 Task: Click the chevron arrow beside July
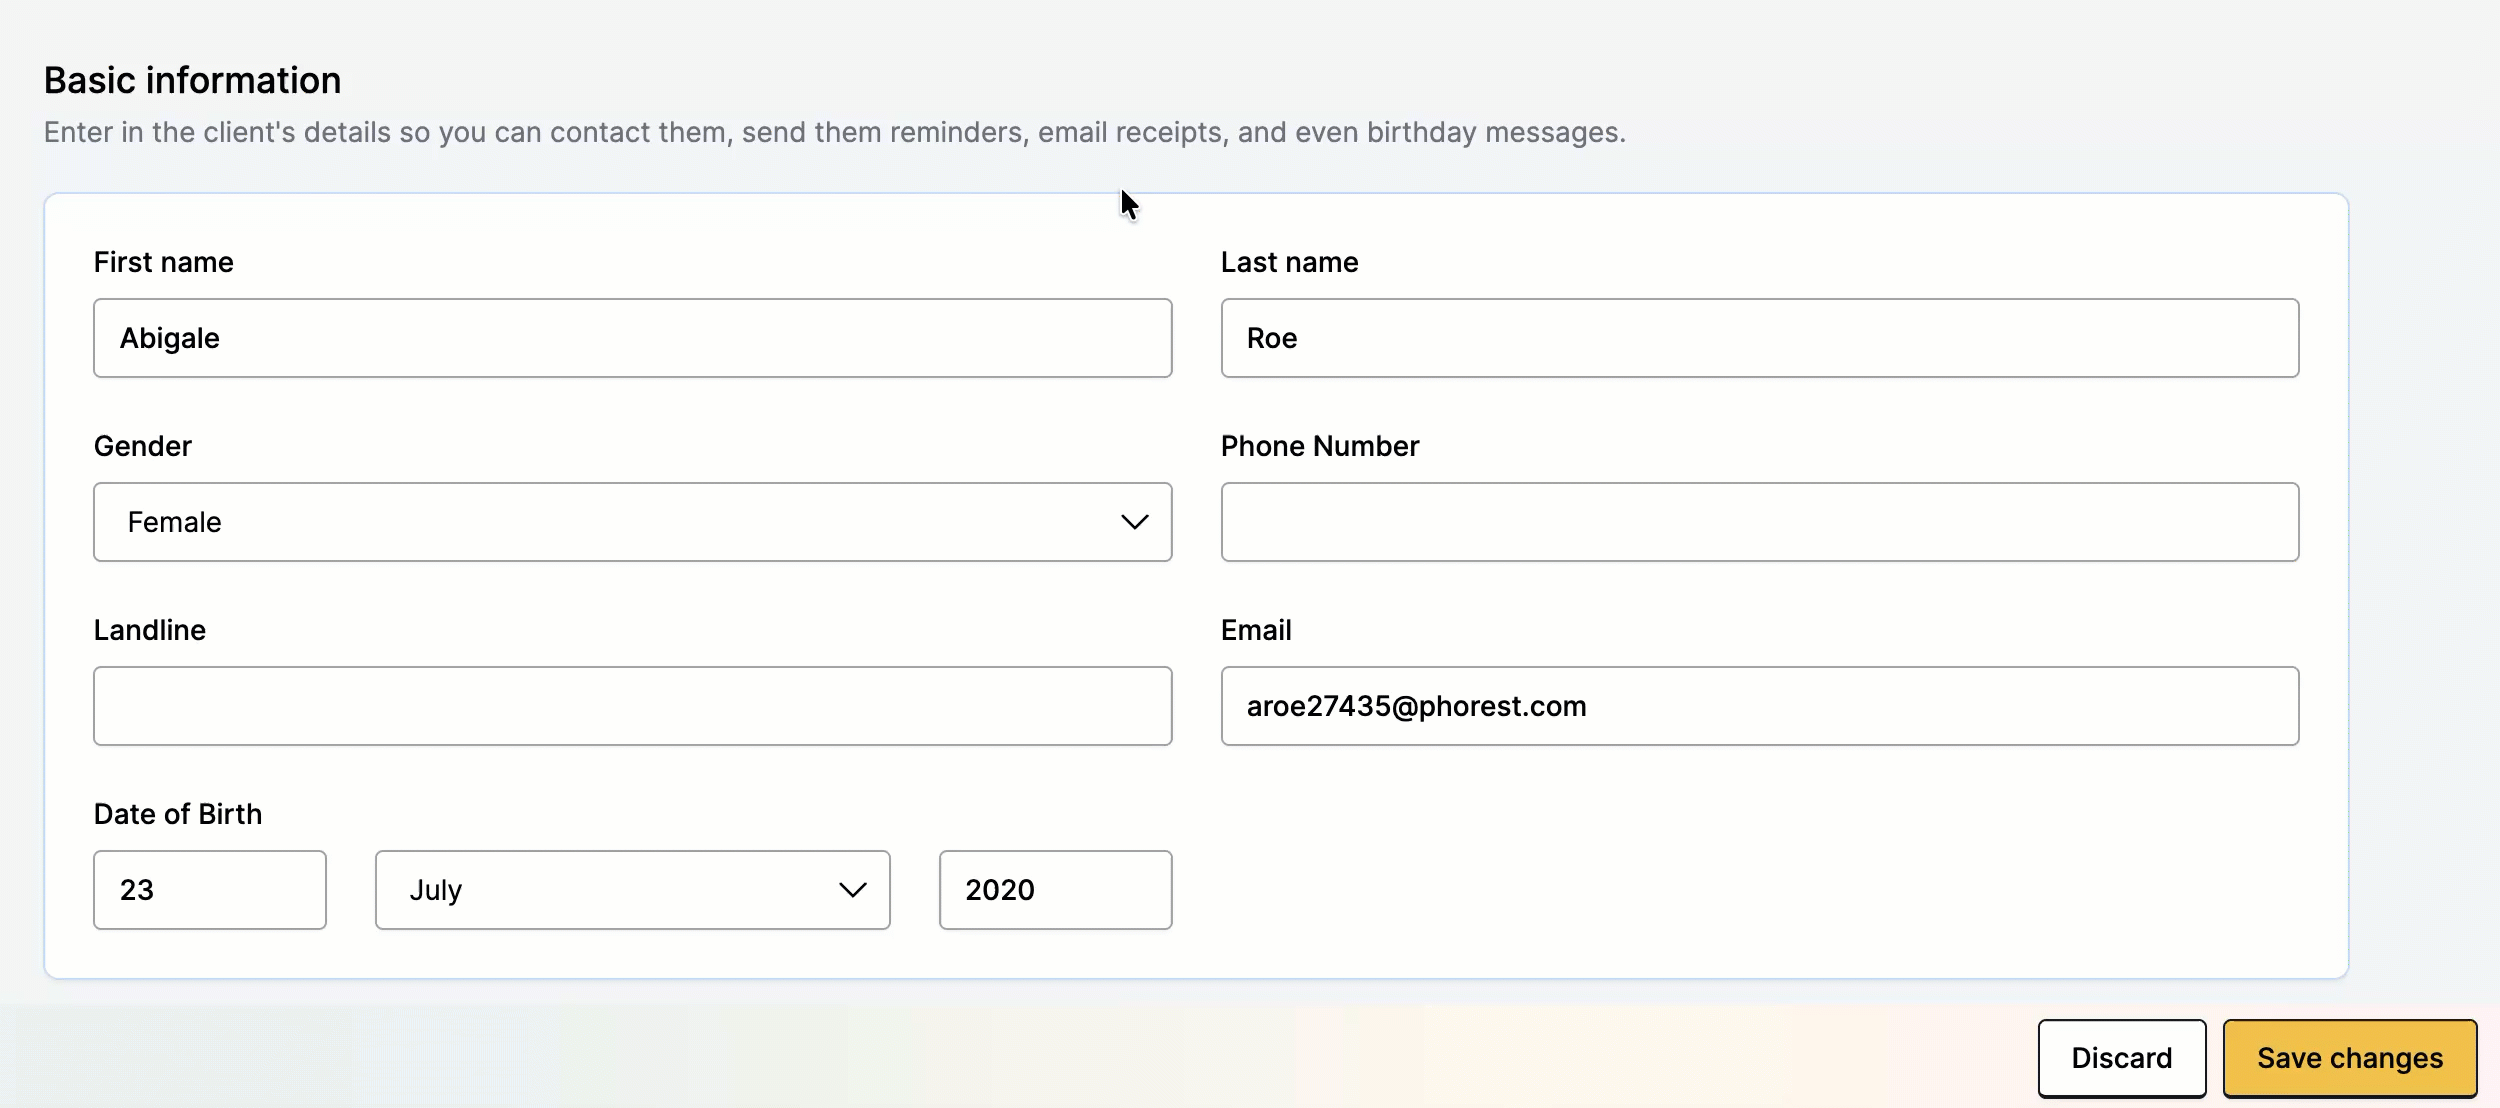tap(852, 890)
